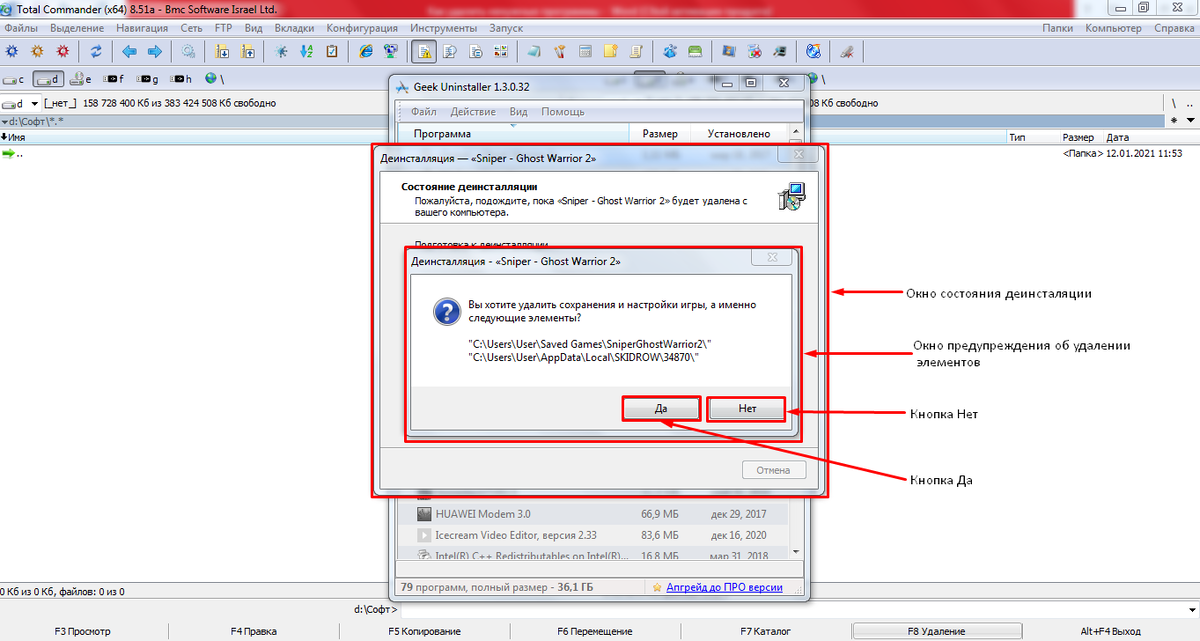Click the right panel root directory button
Screen dimensions: 1200x641
[1174, 103]
